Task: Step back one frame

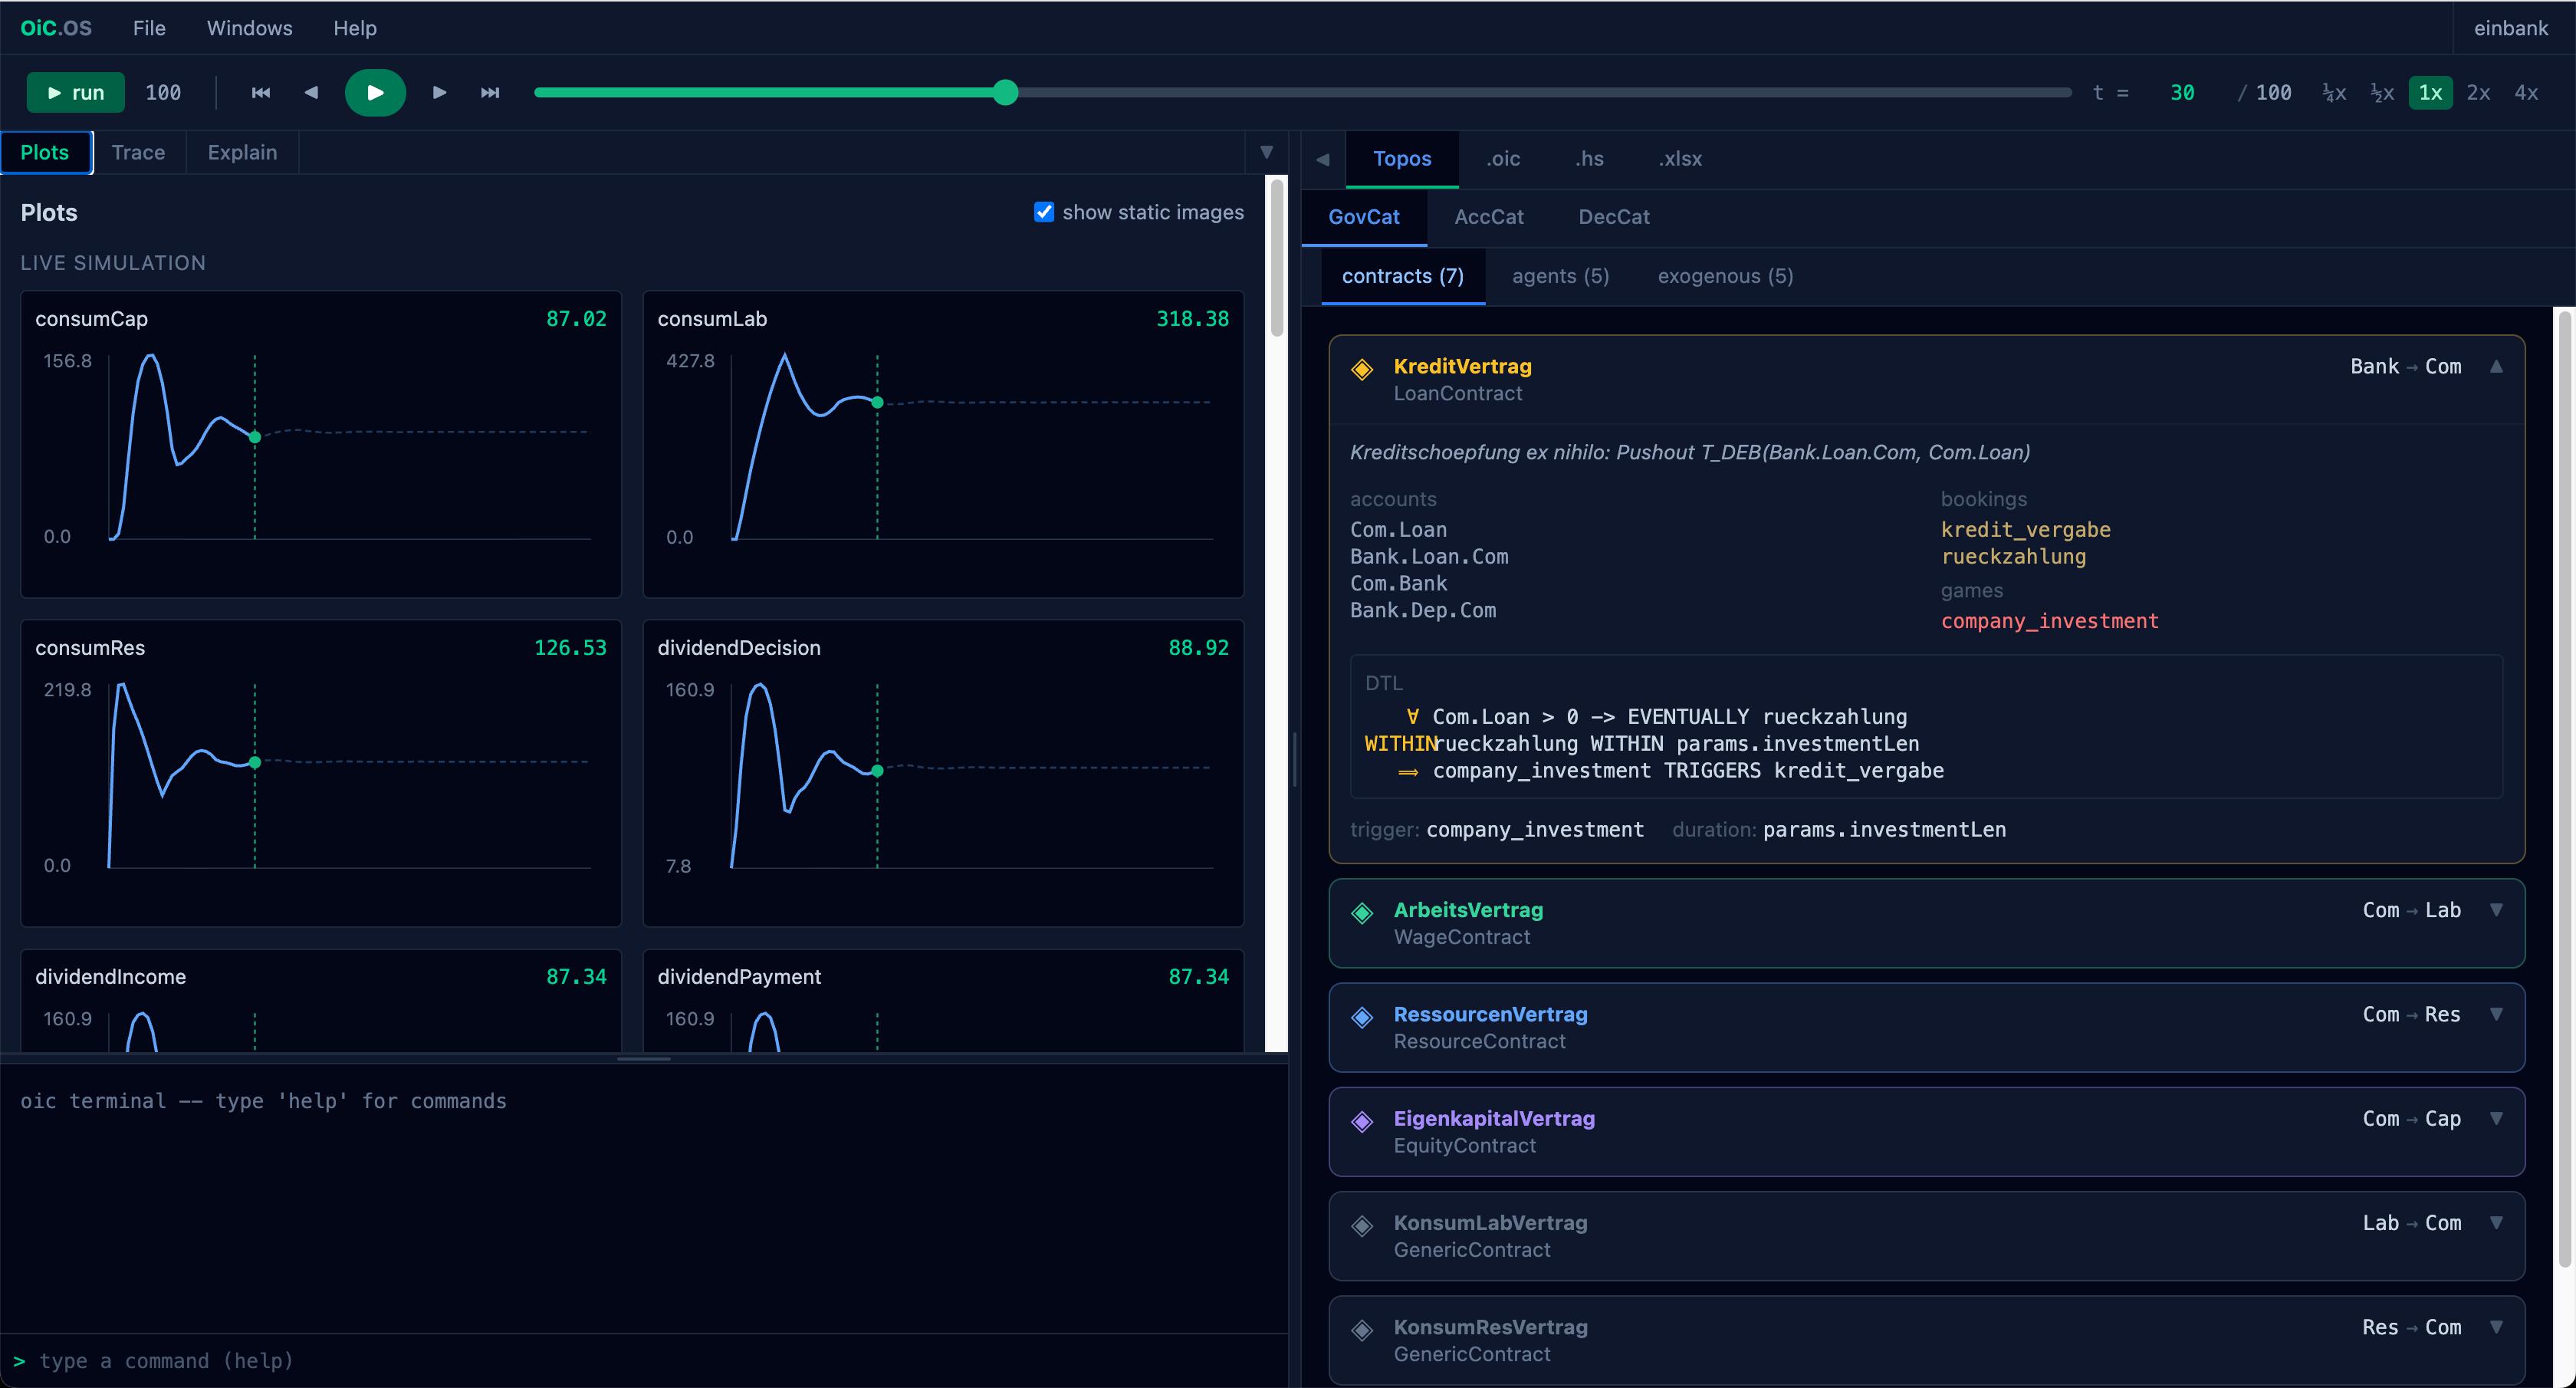Action: (x=311, y=93)
